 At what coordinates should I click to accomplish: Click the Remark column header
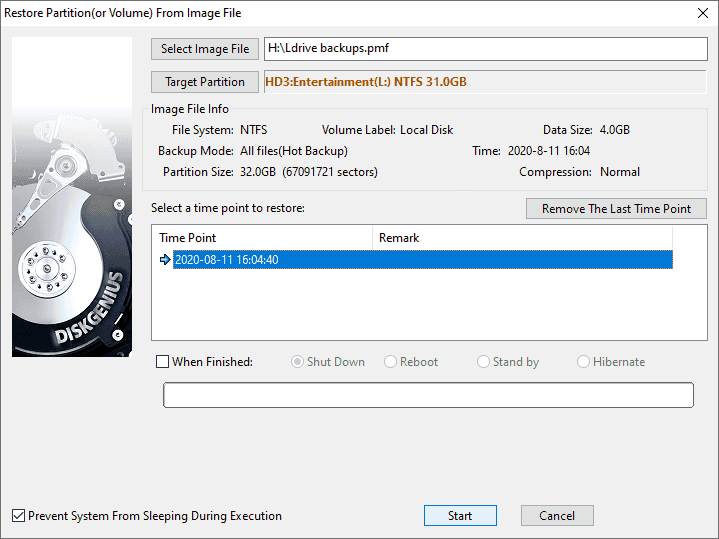click(522, 238)
